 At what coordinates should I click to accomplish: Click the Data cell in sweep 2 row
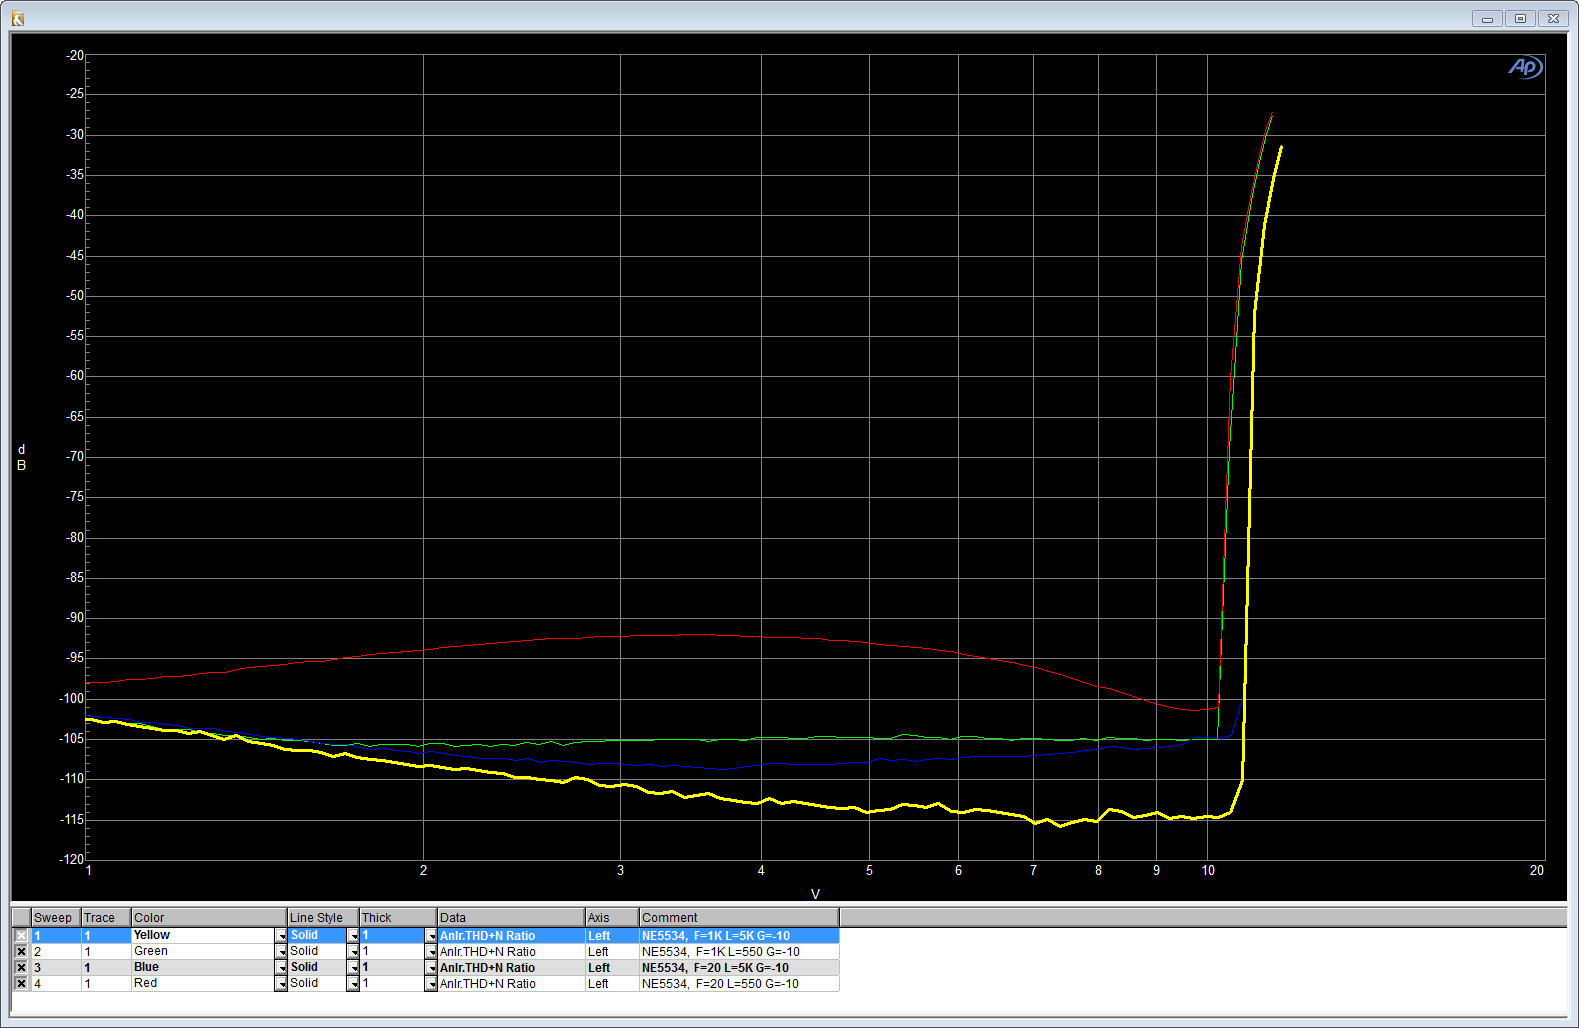click(511, 952)
